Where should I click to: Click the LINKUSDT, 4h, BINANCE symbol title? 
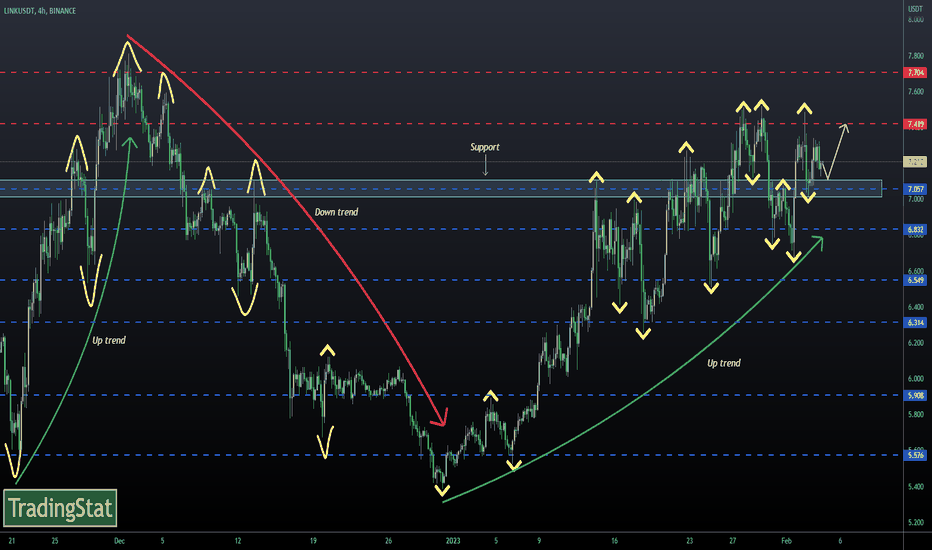click(40, 11)
